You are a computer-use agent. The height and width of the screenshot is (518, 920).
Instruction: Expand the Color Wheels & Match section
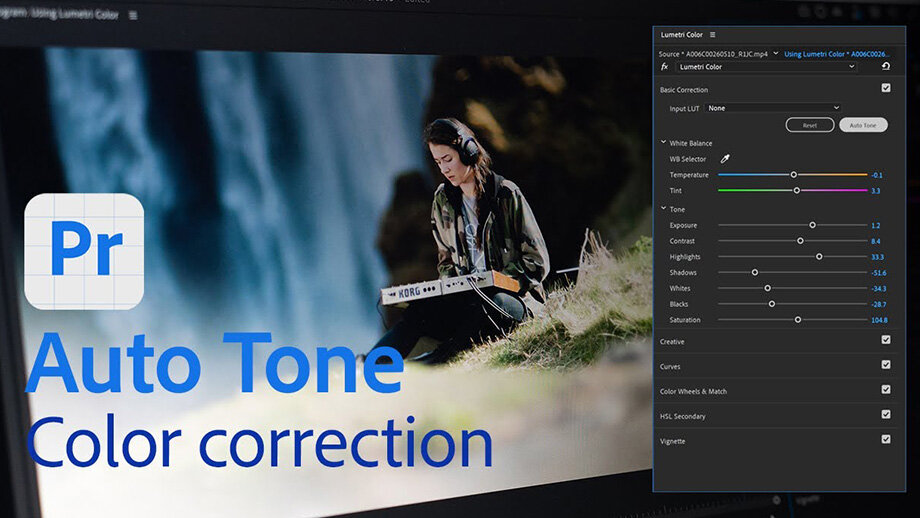pyautogui.click(x=693, y=391)
